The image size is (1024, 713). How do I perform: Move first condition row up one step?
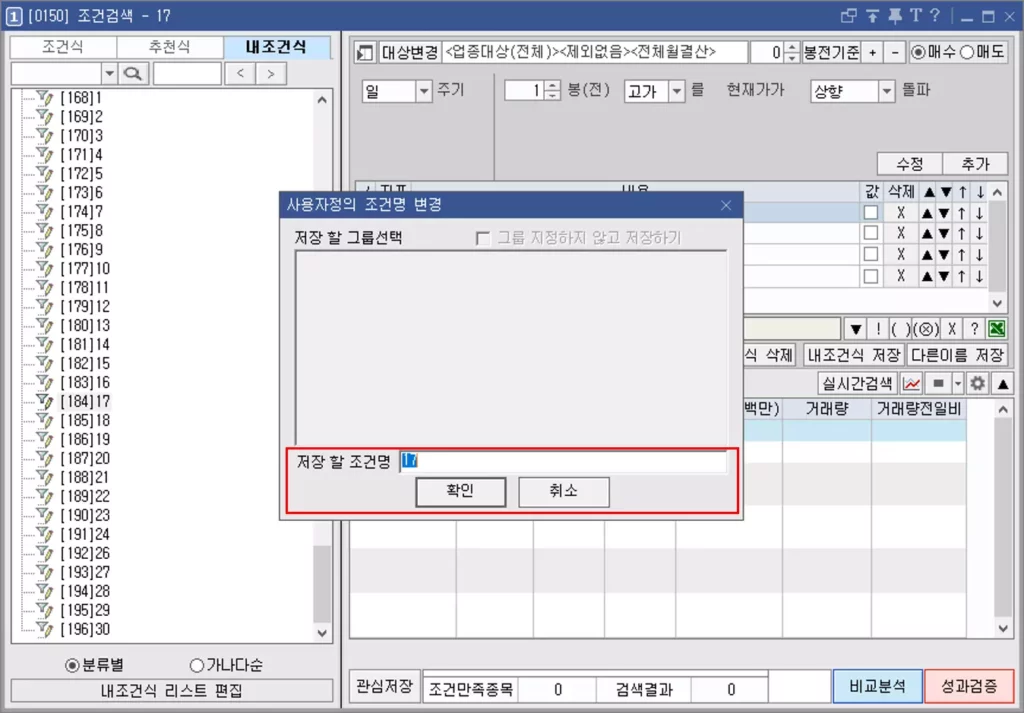point(962,213)
